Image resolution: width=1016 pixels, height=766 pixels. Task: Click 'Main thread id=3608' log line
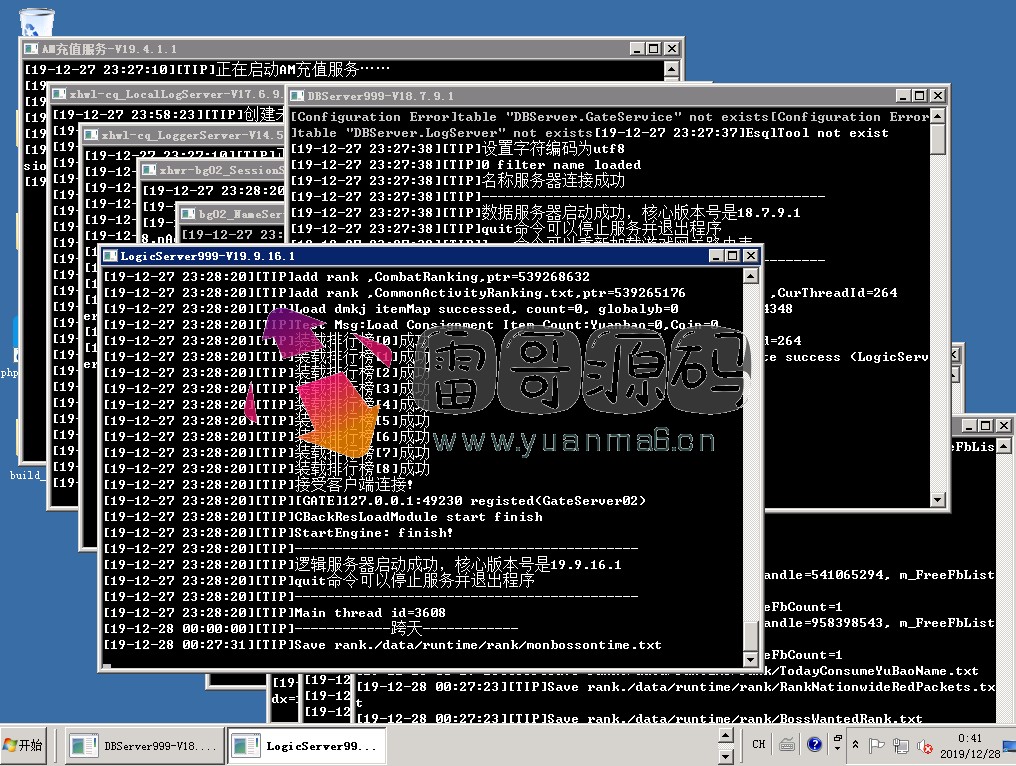[275, 612]
